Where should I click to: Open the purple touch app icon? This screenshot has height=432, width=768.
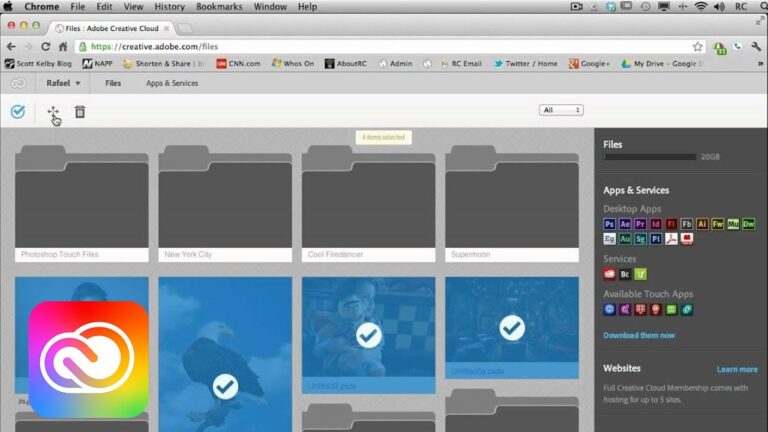pos(625,310)
